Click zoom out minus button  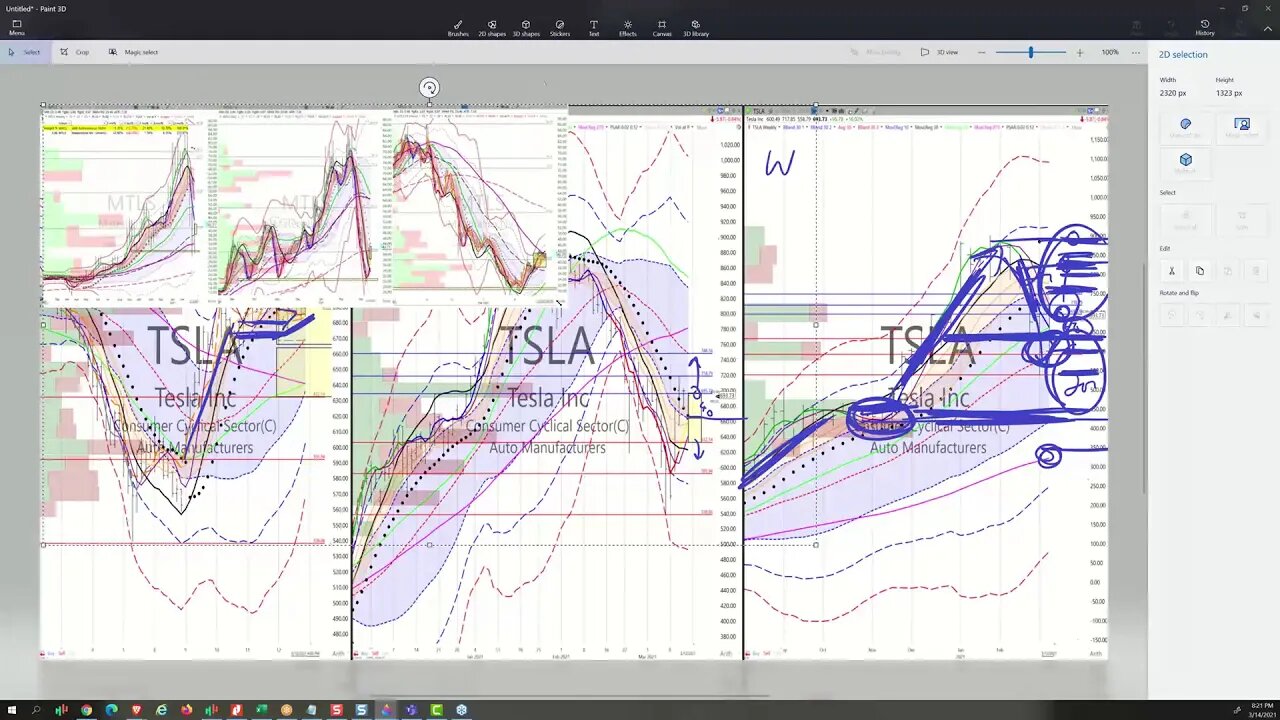click(x=982, y=52)
